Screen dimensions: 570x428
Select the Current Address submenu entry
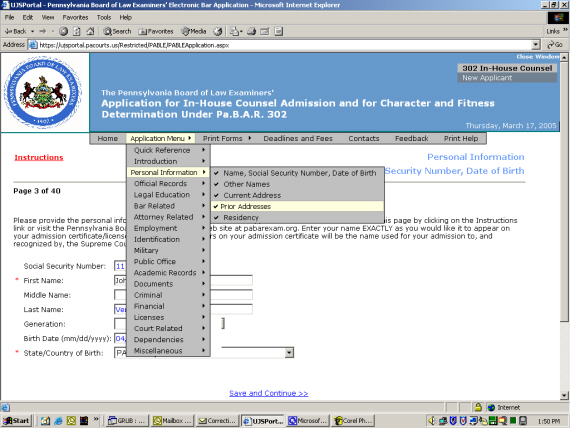coord(297,195)
